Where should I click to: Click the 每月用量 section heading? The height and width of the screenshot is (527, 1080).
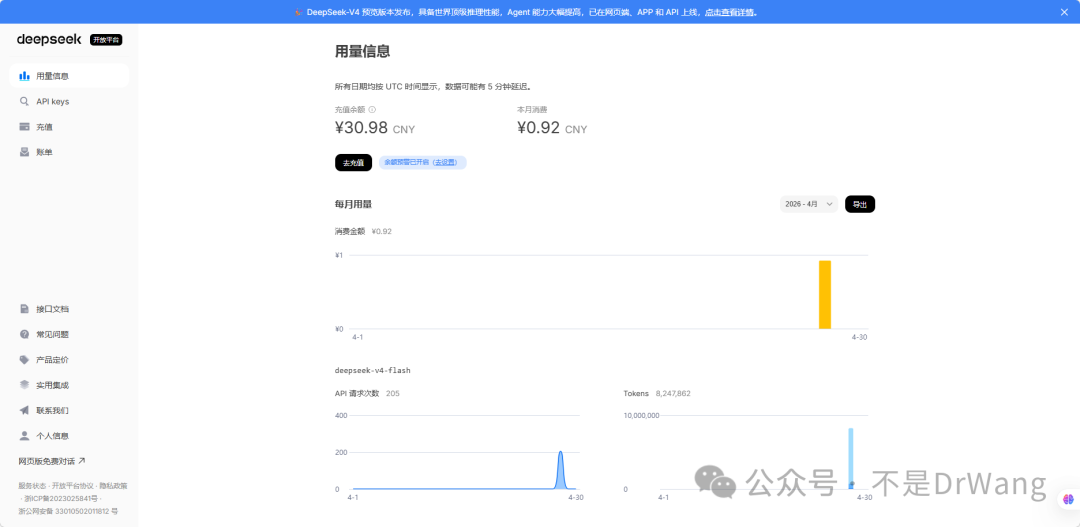click(353, 205)
